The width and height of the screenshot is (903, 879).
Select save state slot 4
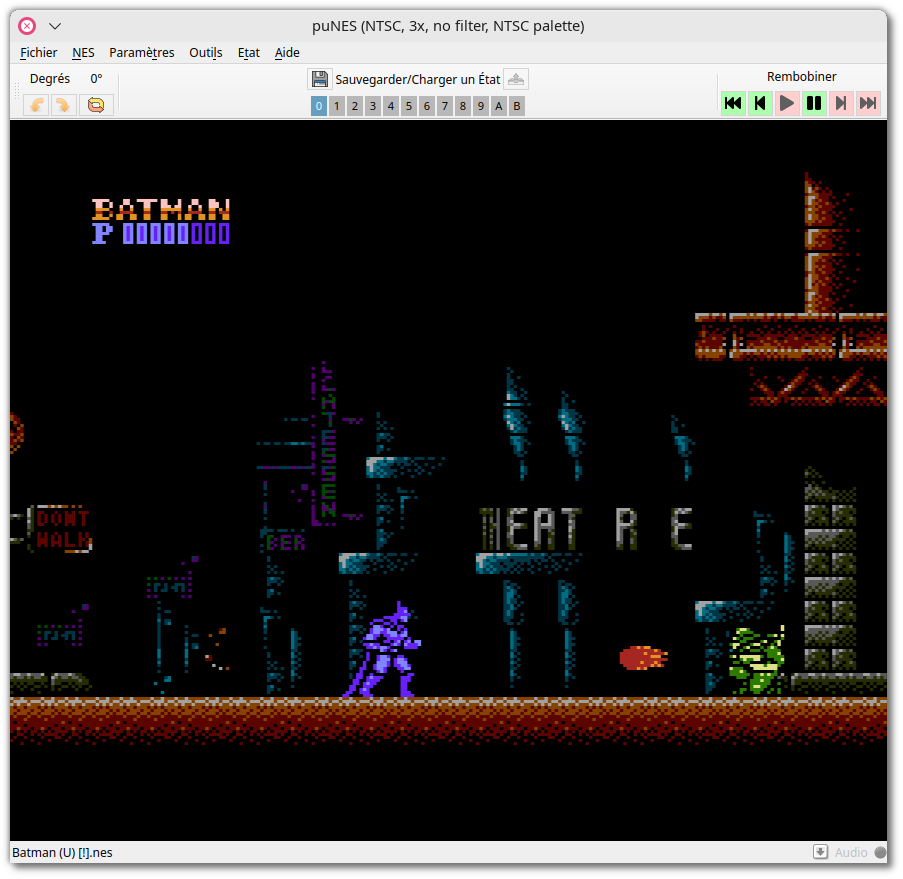click(x=391, y=106)
